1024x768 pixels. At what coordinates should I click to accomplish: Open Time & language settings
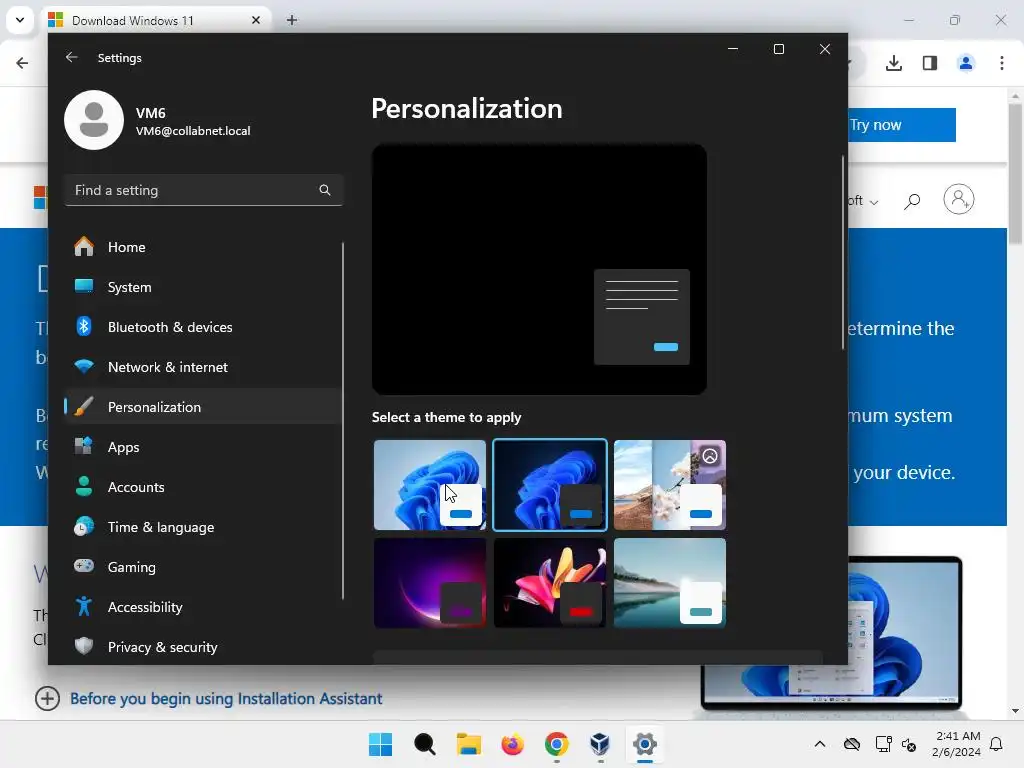[x=202, y=526]
